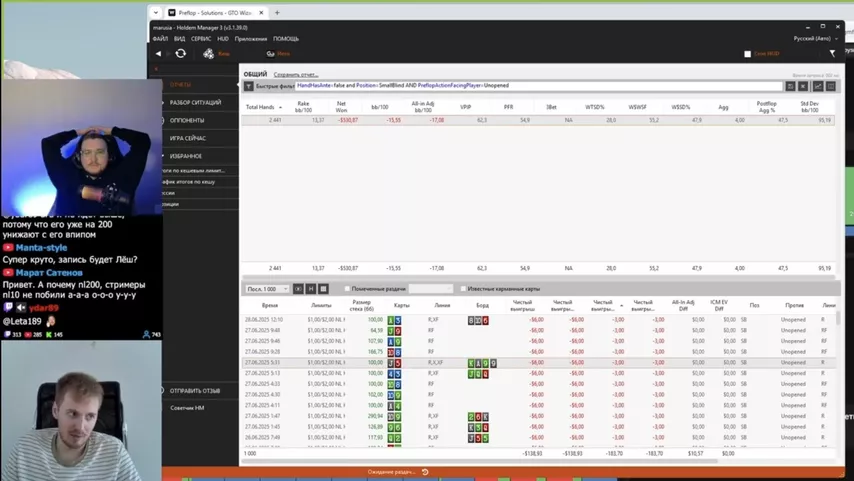Click the filter expression input field
This screenshot has height=481, width=854.
coord(539,86)
